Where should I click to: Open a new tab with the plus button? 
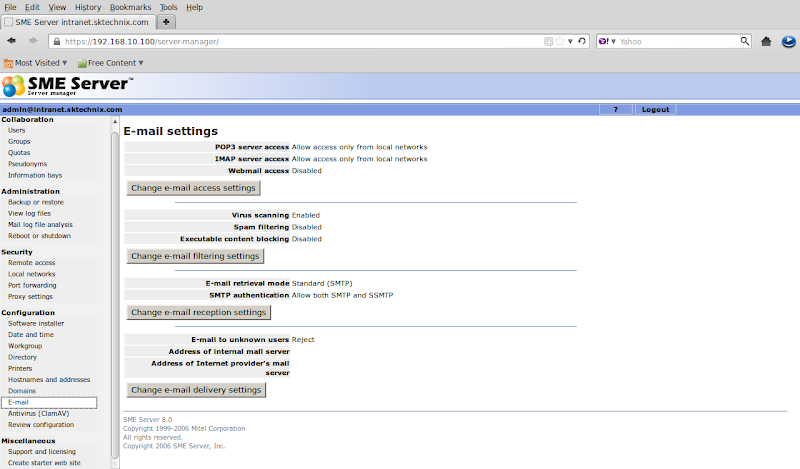click(x=166, y=22)
